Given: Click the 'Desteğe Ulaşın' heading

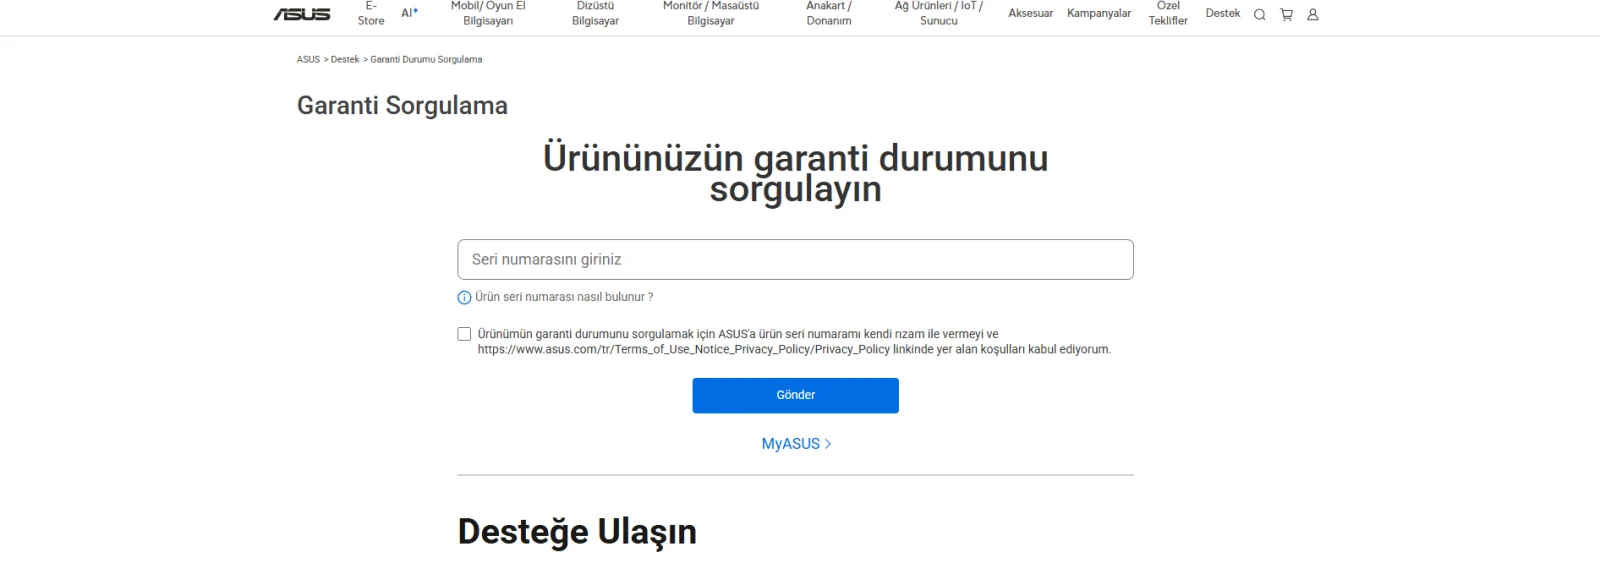Looking at the screenshot, I should coord(577,531).
